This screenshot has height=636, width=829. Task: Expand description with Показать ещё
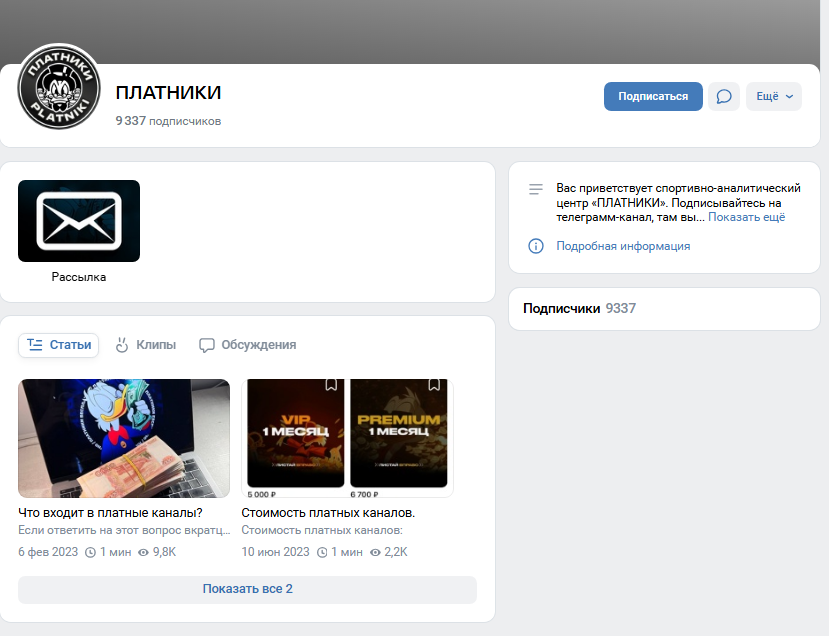point(746,217)
